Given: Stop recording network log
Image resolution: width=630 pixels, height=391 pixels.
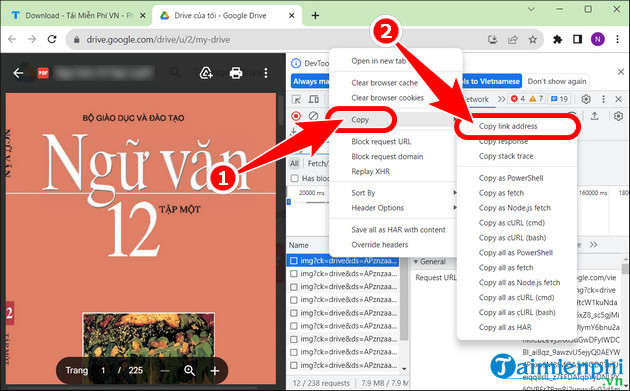Looking at the screenshot, I should point(296,116).
